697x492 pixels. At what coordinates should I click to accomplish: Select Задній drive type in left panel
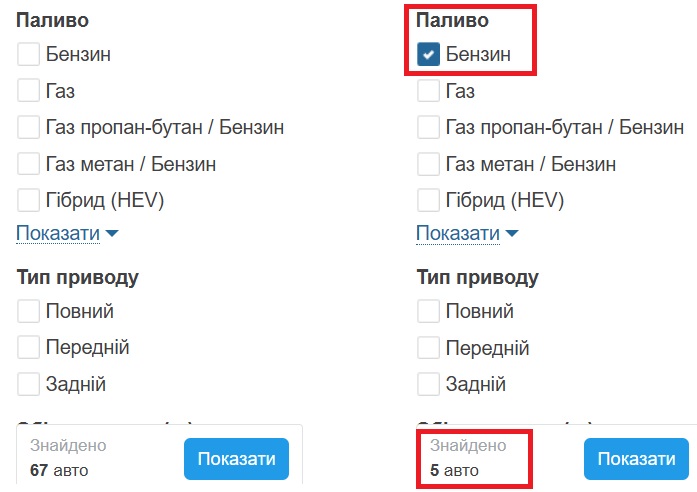pos(29,384)
